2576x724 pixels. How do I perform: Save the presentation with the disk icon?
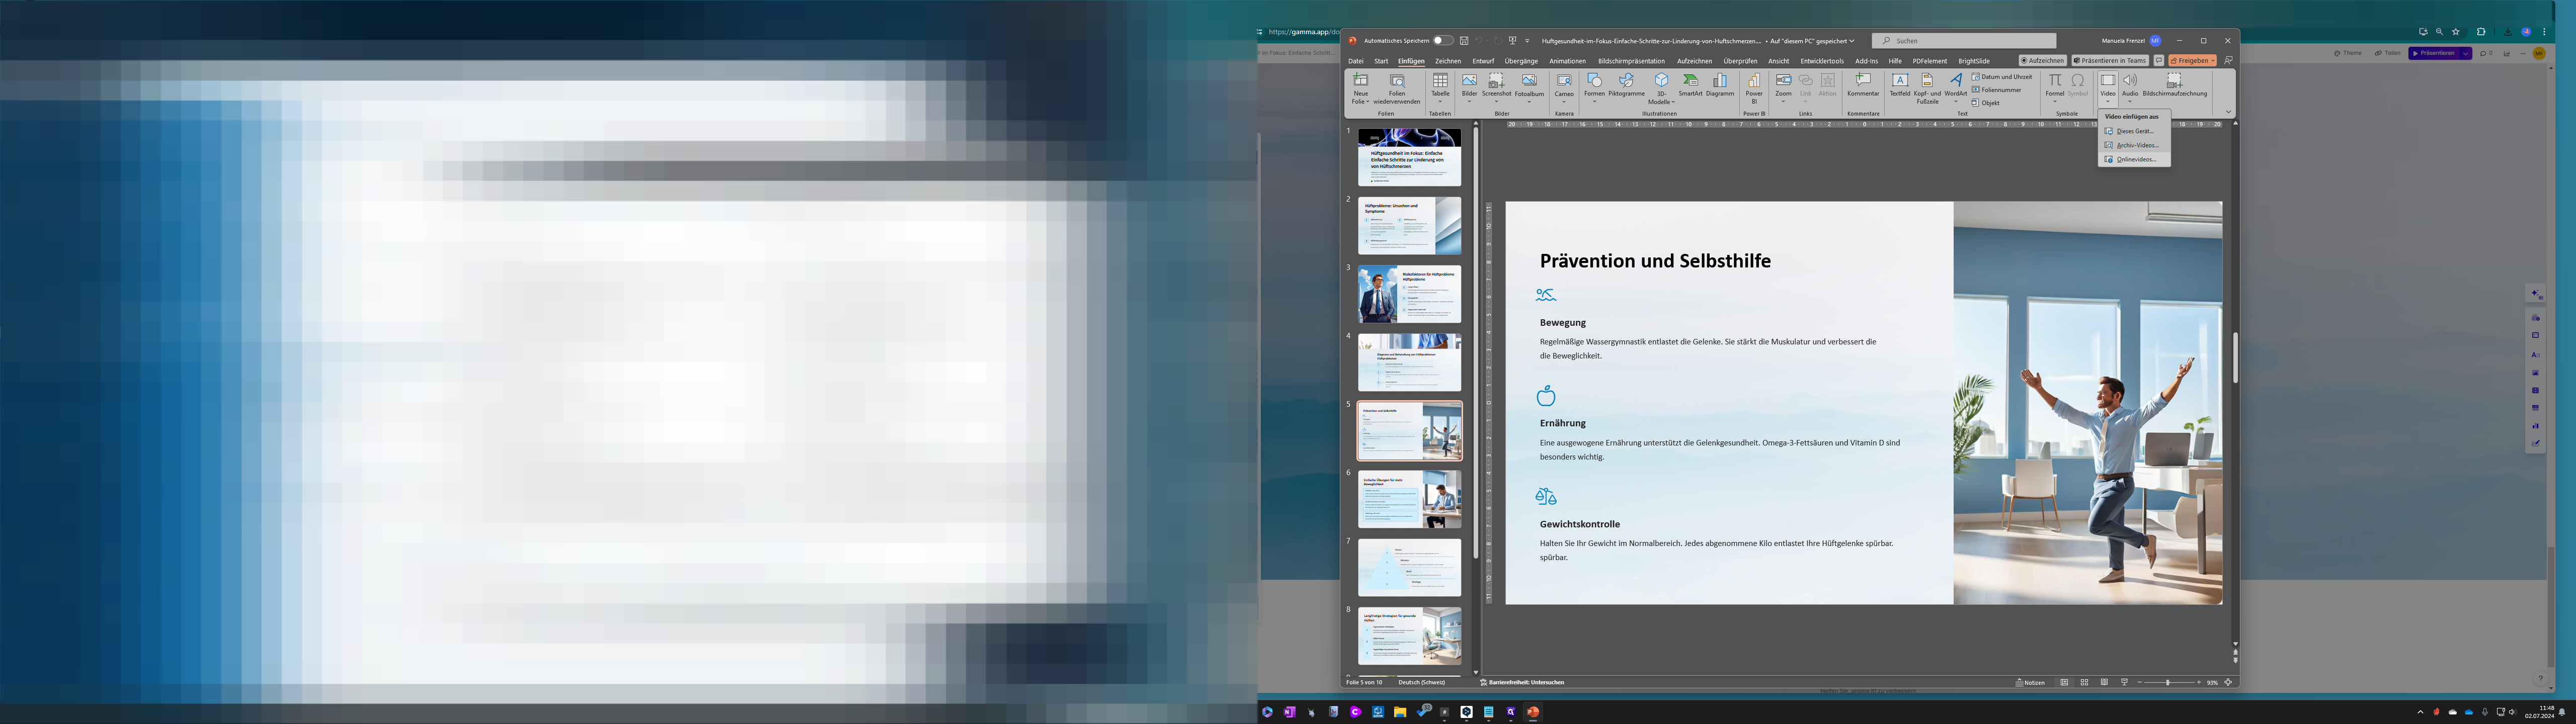point(1463,41)
